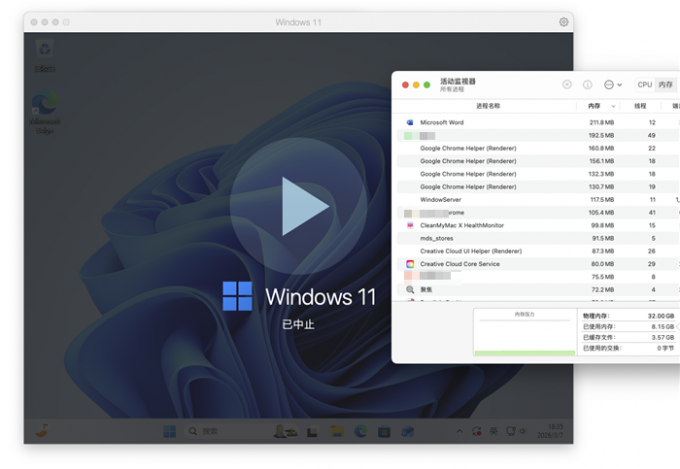Click the 已中止 suspended status text
680x469 pixels.
[x=298, y=324]
